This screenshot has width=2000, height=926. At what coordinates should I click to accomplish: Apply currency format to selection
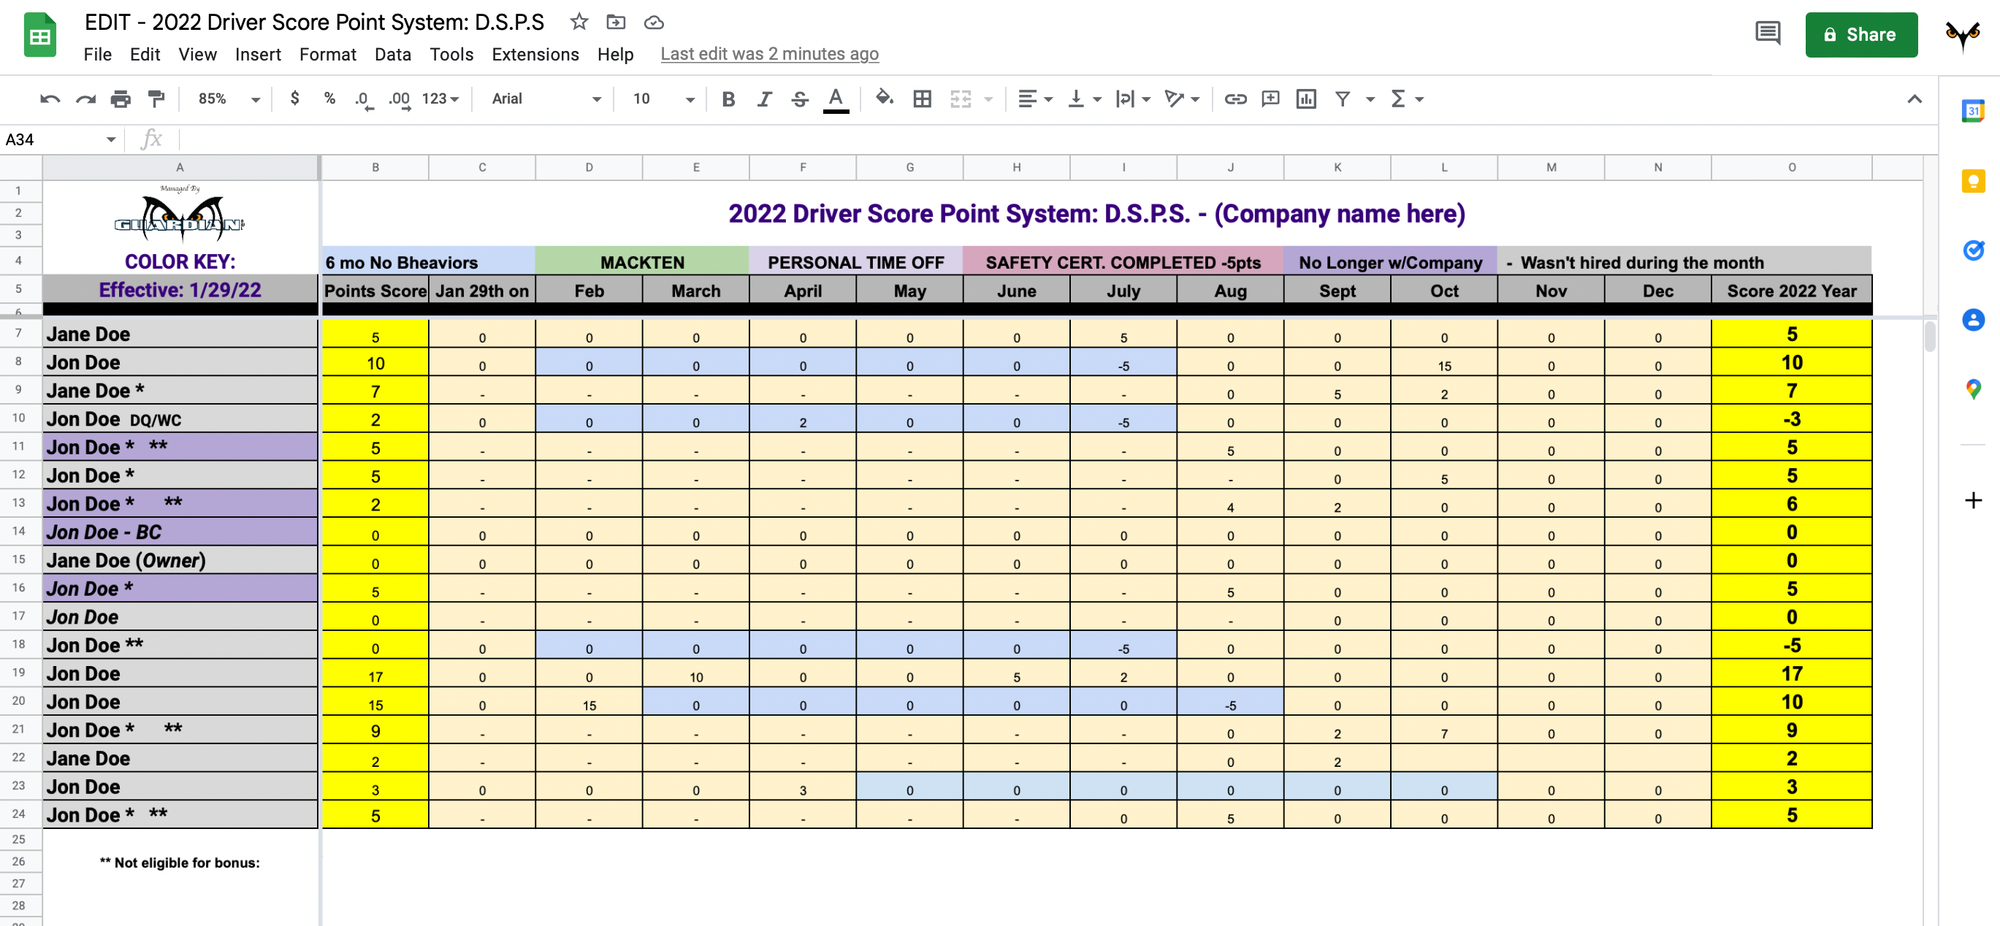click(x=294, y=99)
